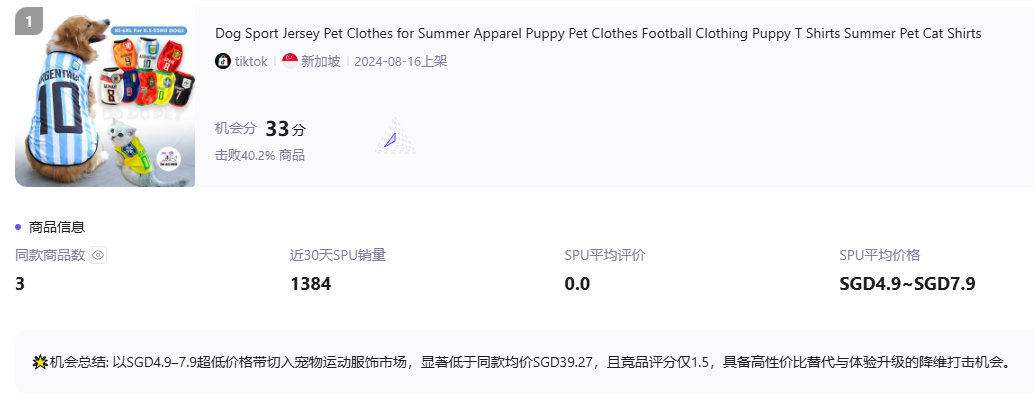Click the 新加坡 region label
This screenshot has width=1034, height=401.
pyautogui.click(x=322, y=61)
